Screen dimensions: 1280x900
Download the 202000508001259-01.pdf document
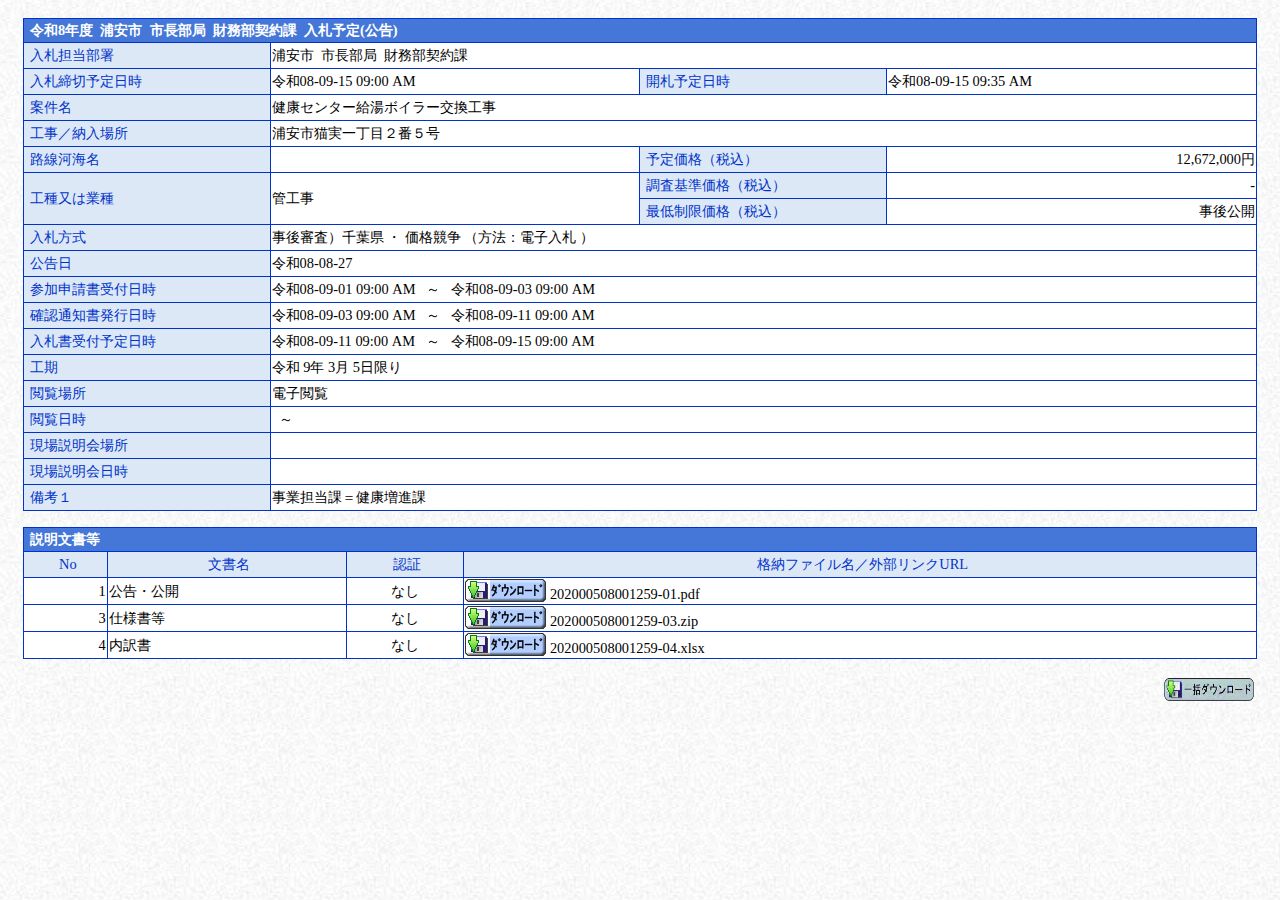click(505, 590)
